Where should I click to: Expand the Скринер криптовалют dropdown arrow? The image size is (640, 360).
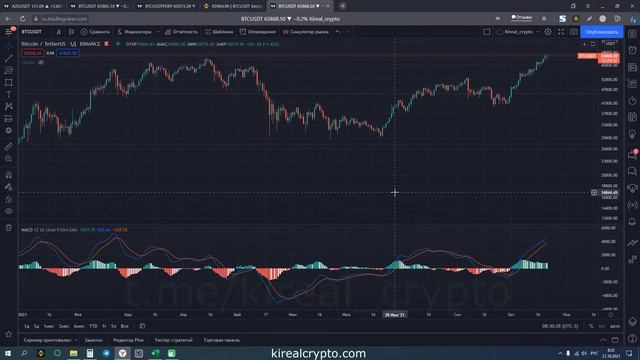click(x=76, y=340)
